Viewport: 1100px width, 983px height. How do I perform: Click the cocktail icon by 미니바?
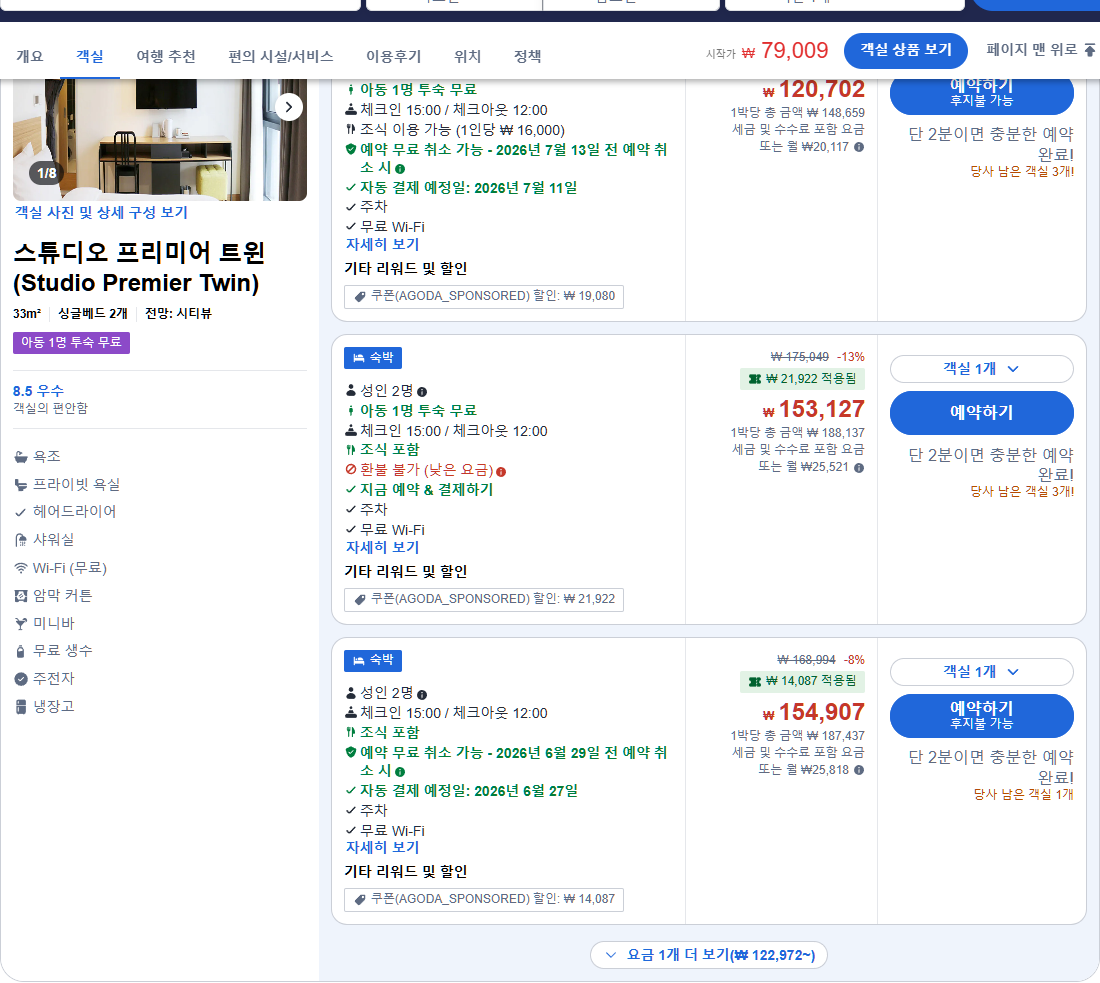click(21, 624)
